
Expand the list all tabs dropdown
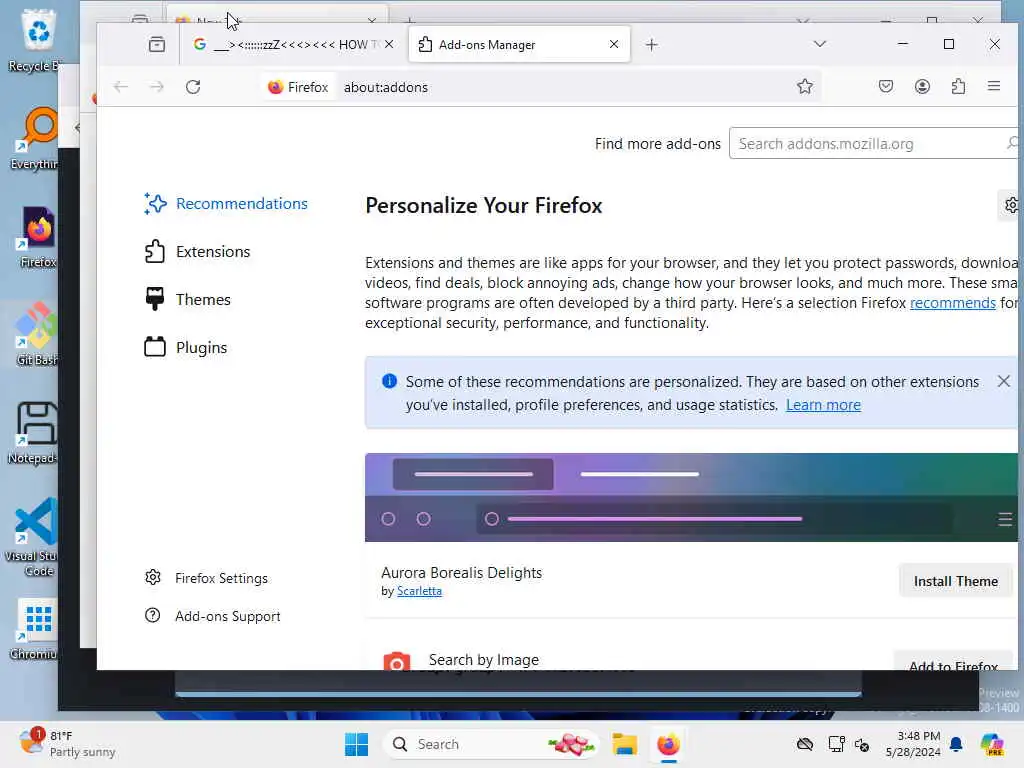click(x=820, y=44)
